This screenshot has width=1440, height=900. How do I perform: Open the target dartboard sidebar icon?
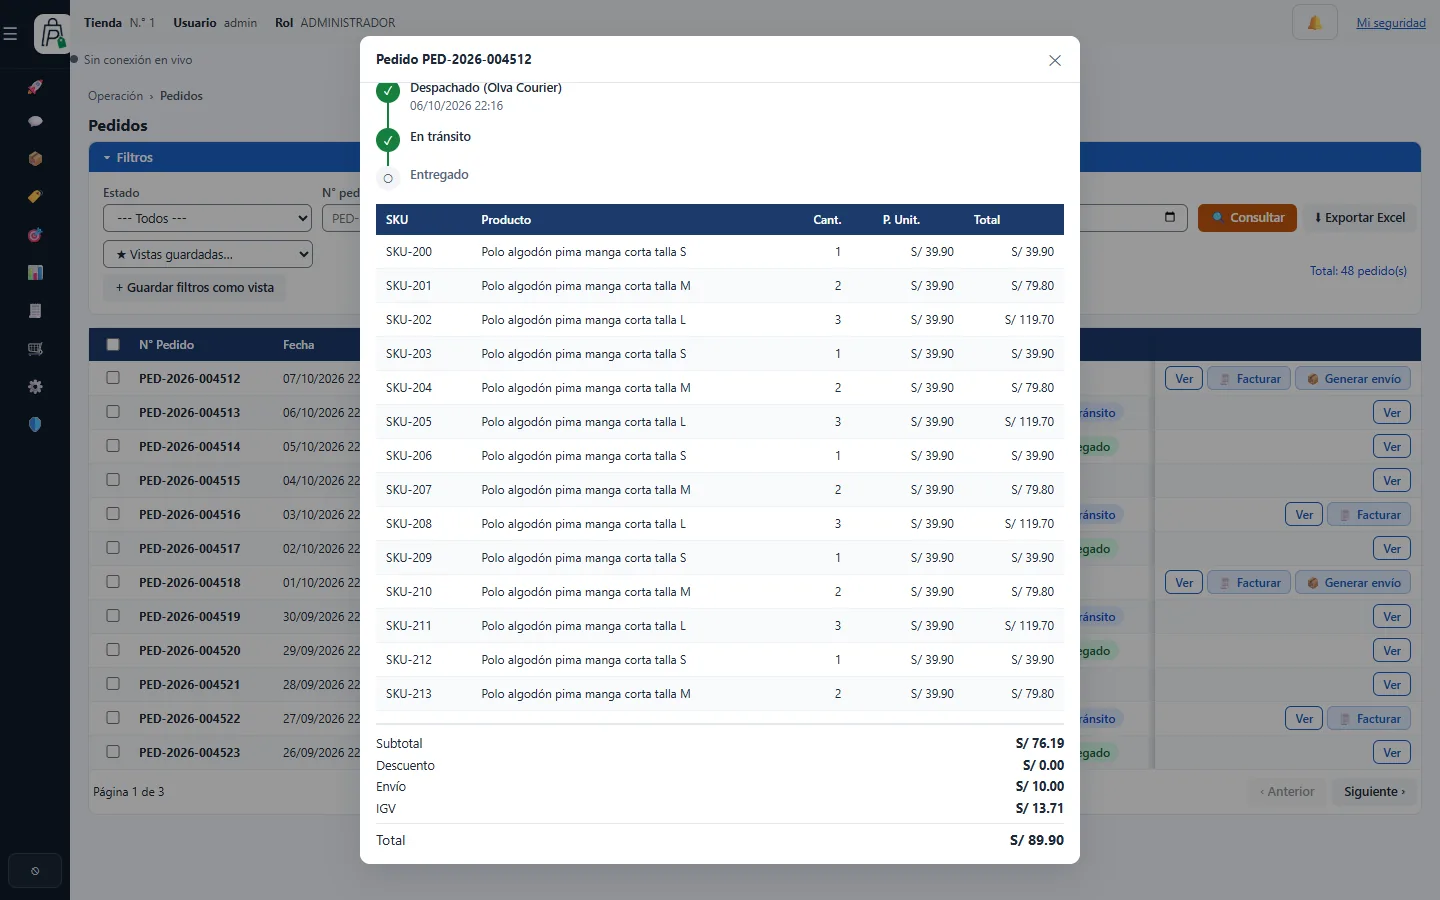coord(35,235)
